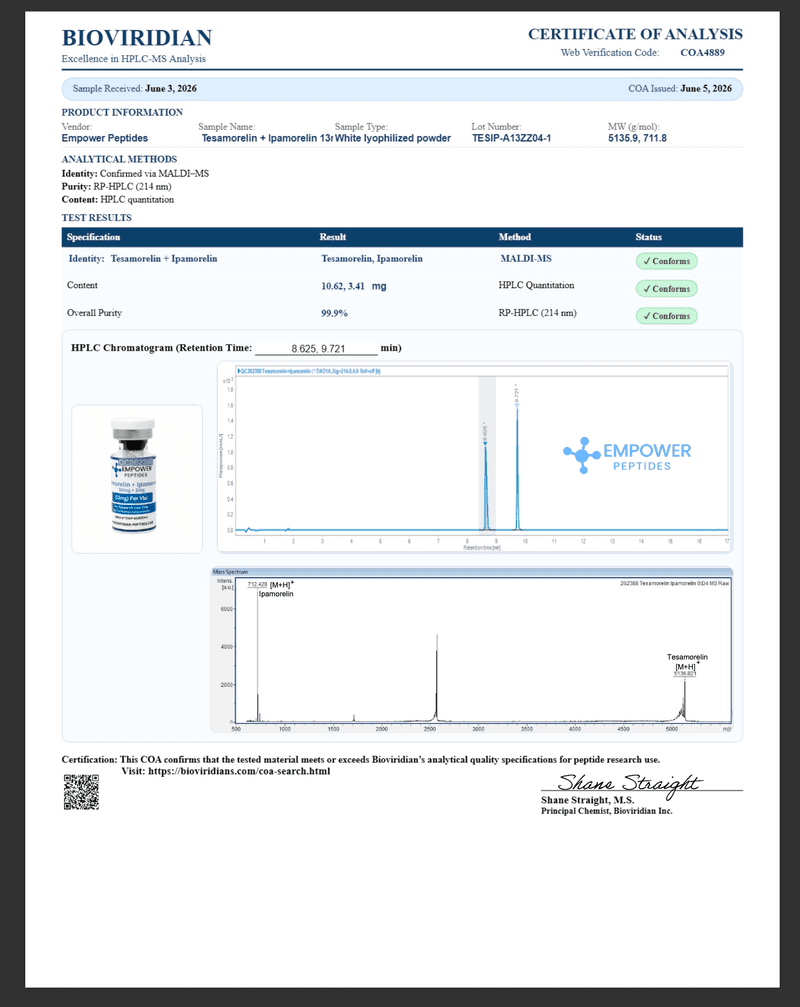Click the Method column header

[x=515, y=237]
